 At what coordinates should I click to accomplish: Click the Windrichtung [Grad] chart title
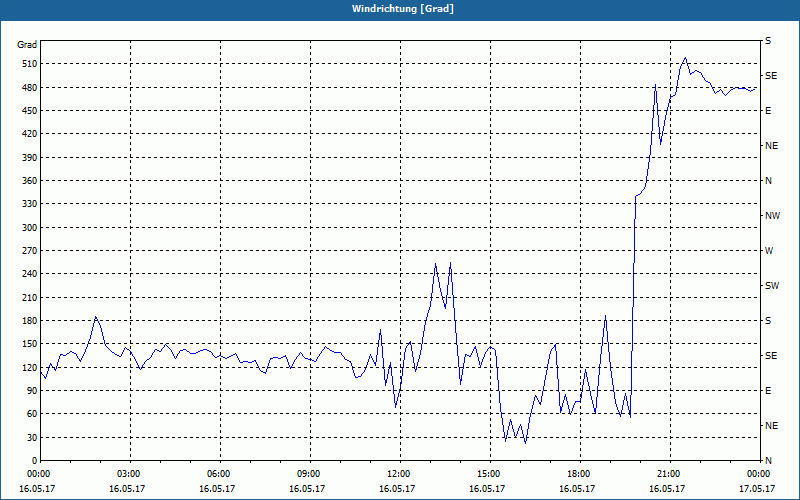tap(403, 9)
